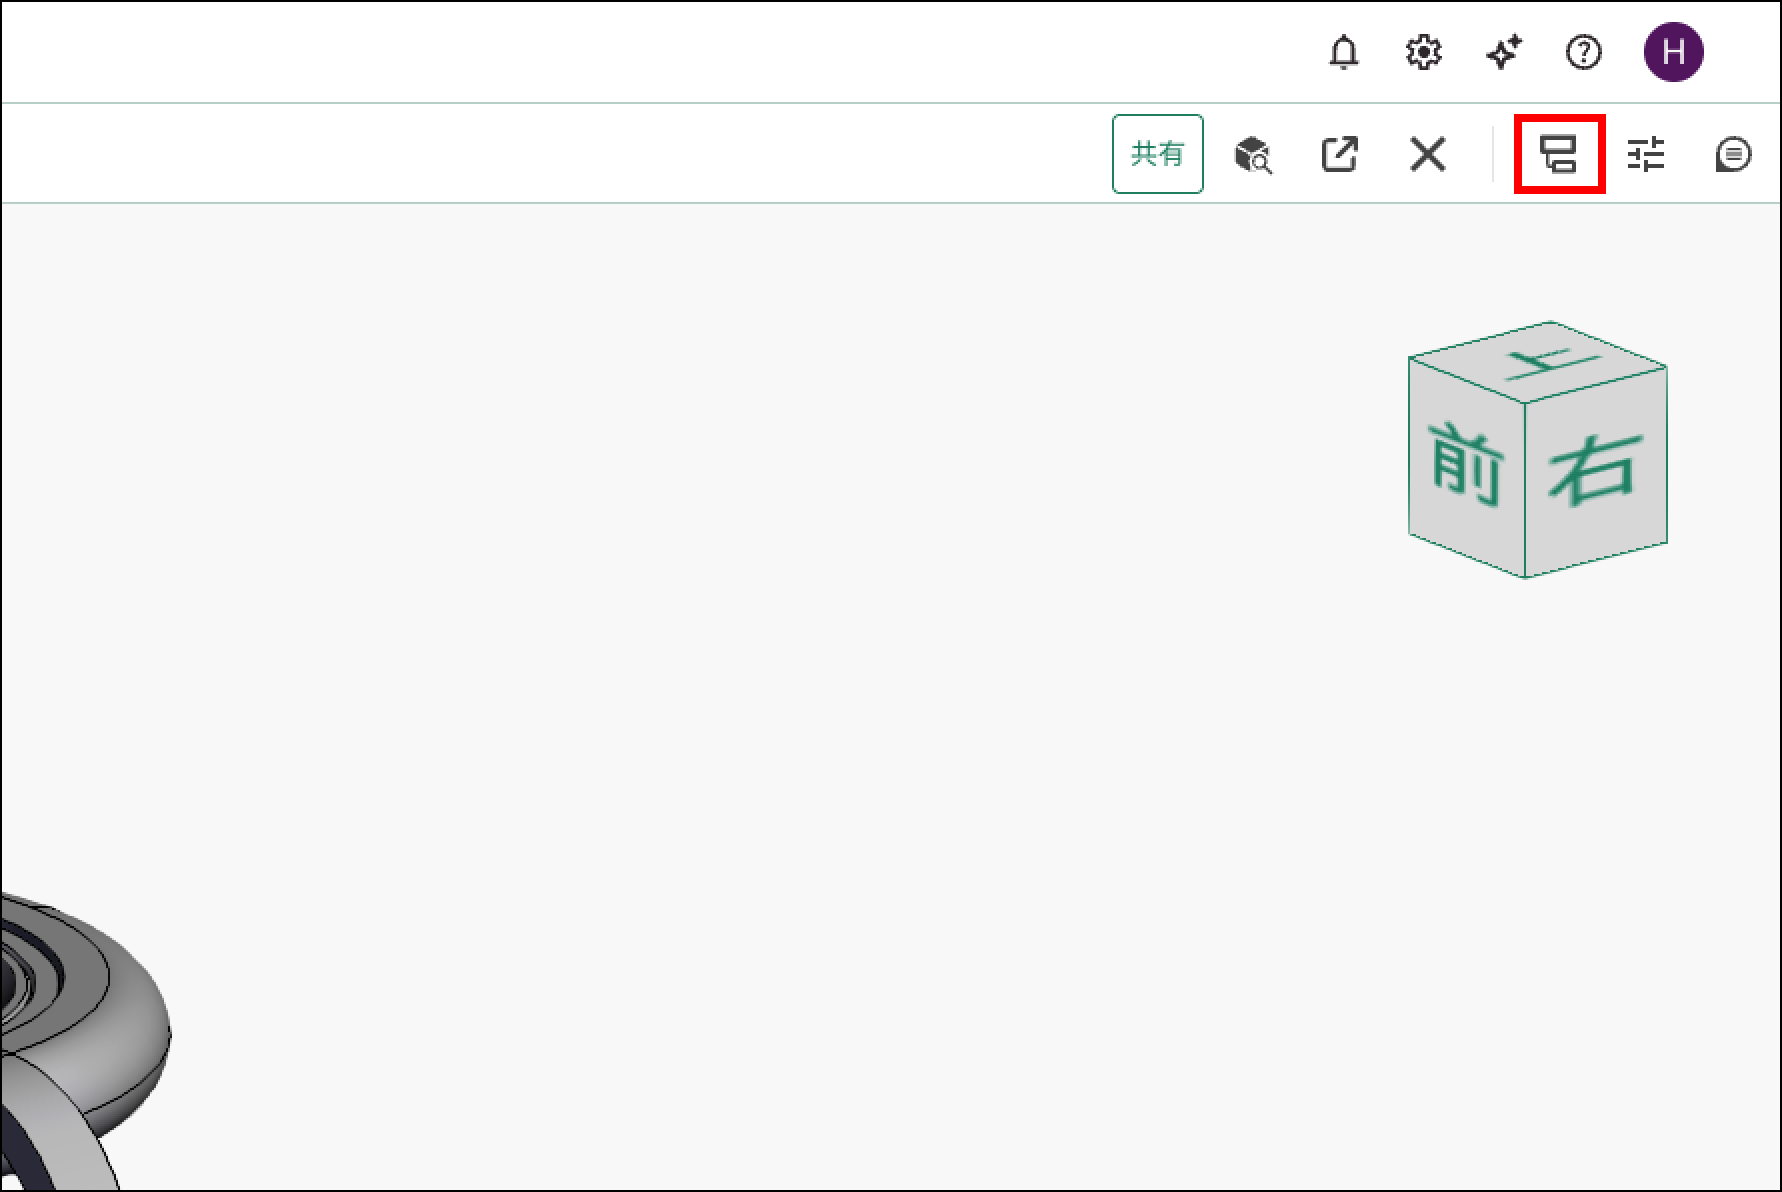The height and width of the screenshot is (1192, 1782).
Task: Open the purple H user avatar menu
Action: pyautogui.click(x=1673, y=52)
